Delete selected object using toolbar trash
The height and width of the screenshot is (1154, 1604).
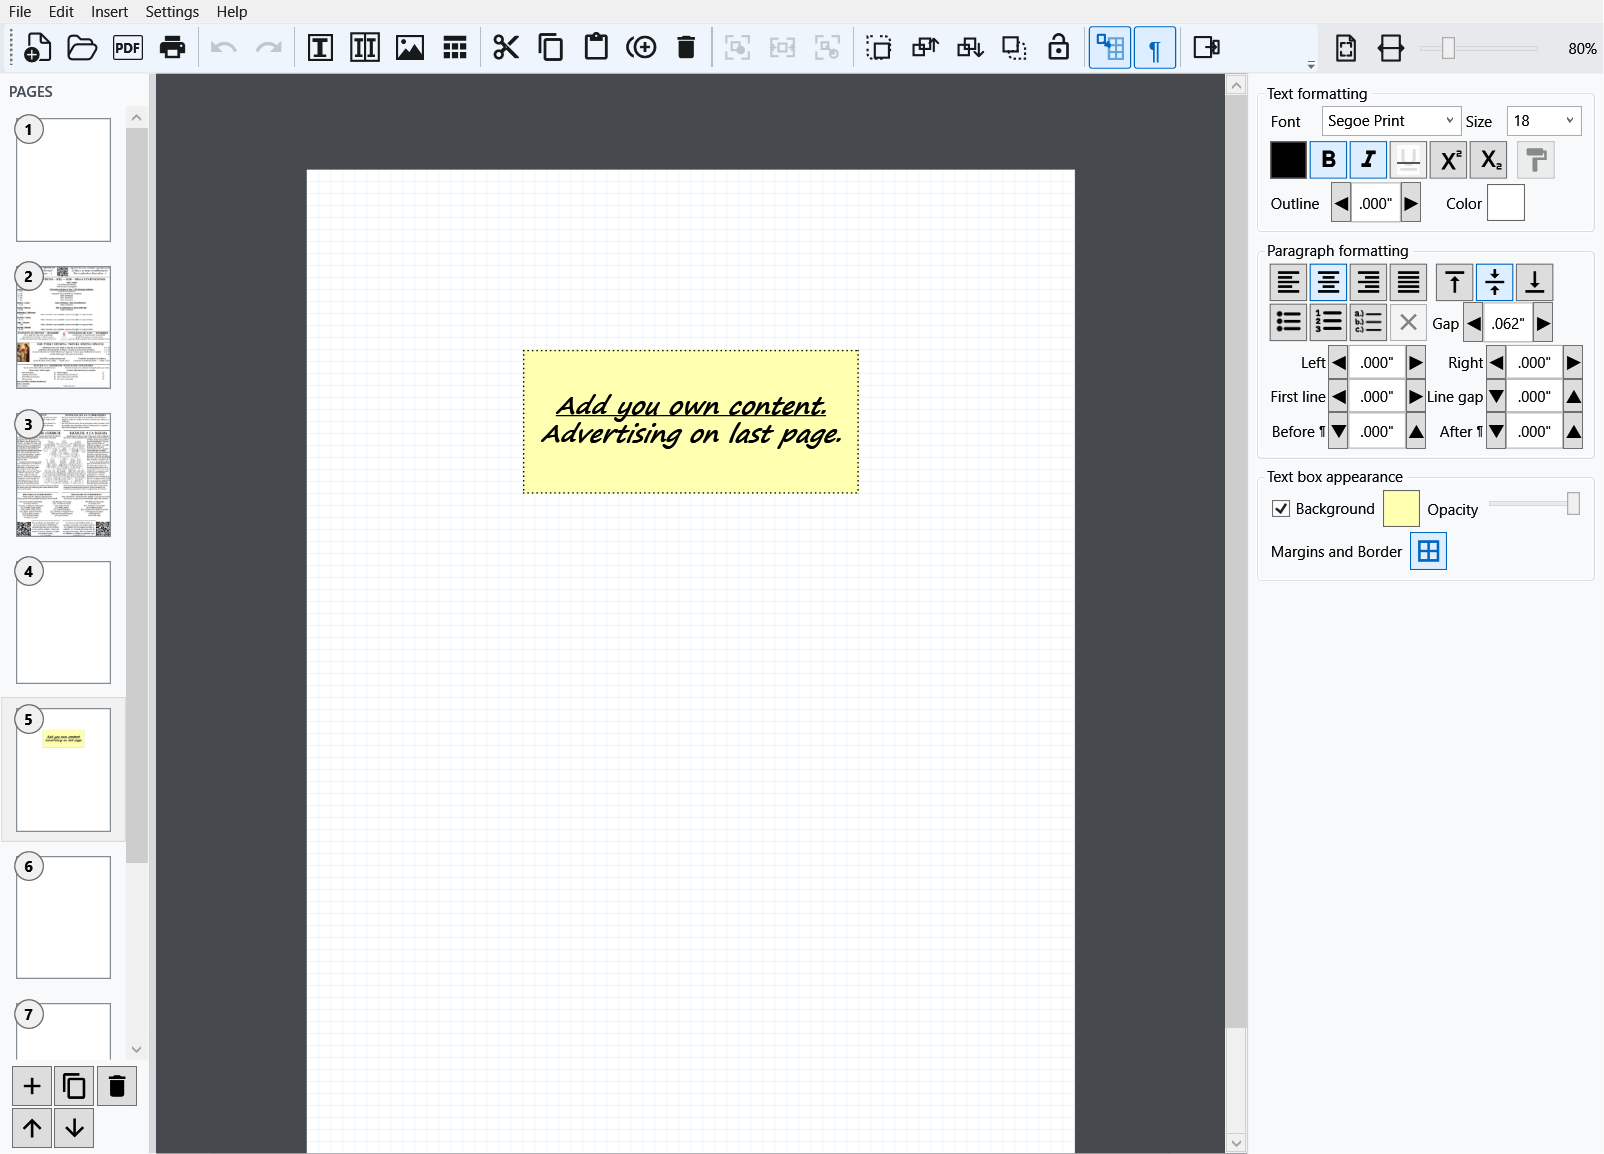pos(686,47)
